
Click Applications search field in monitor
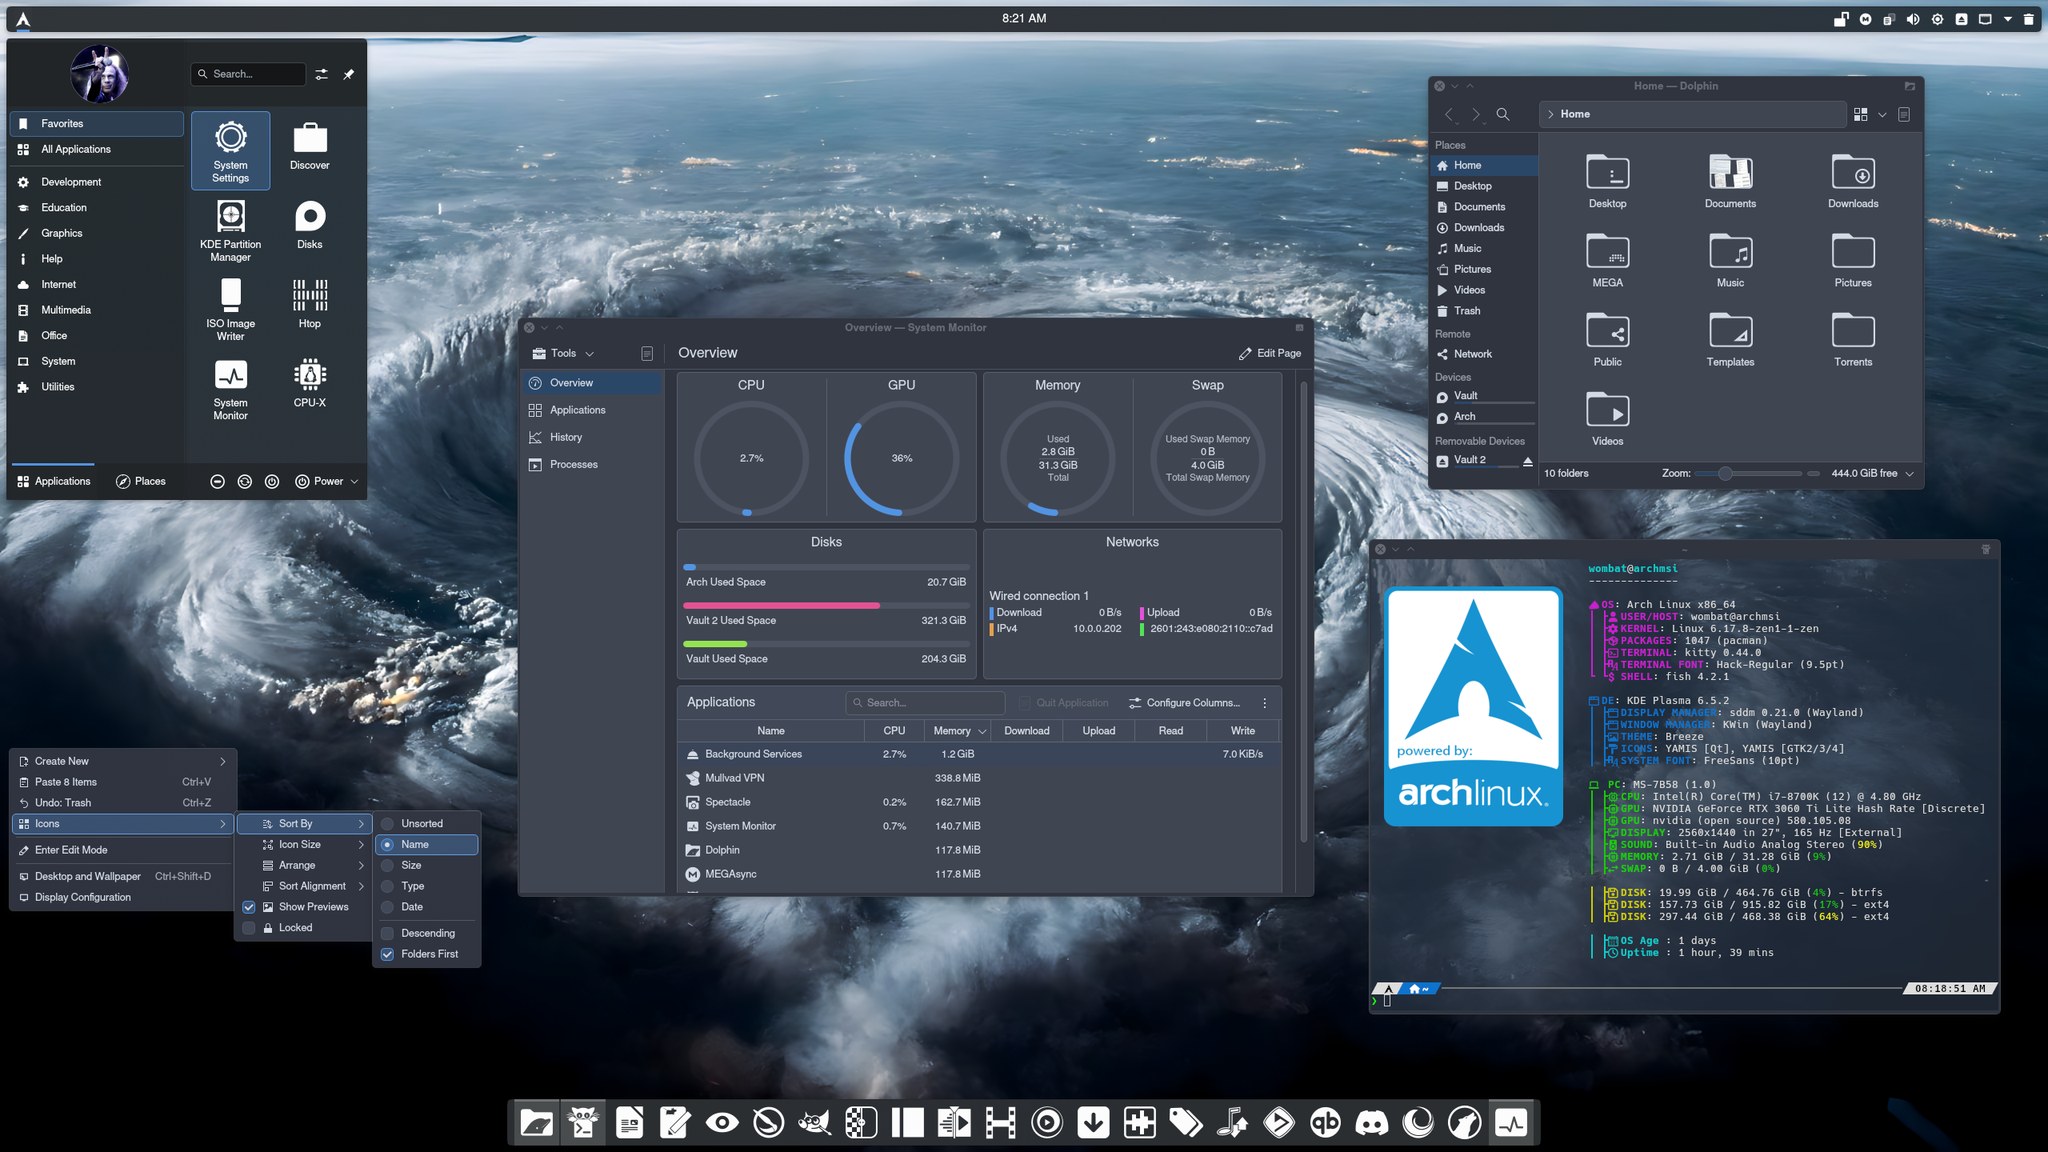(924, 703)
